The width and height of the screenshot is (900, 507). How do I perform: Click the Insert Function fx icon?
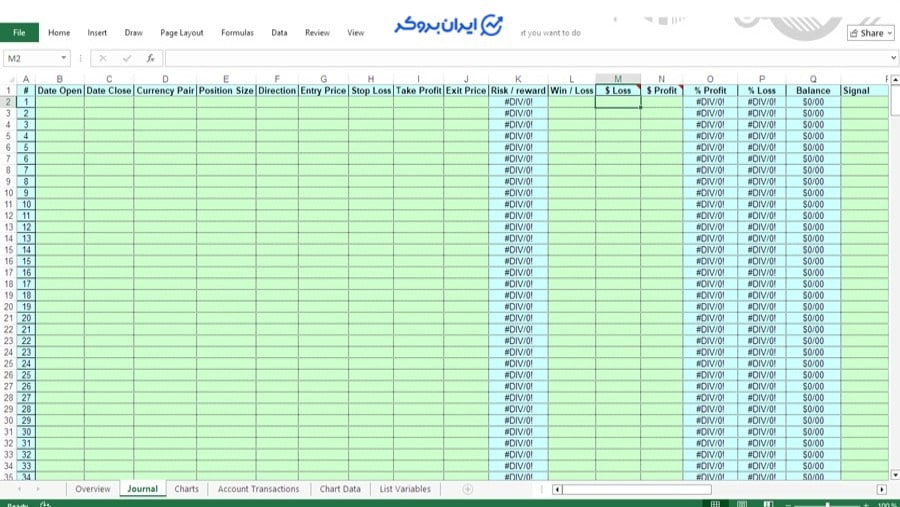150,59
